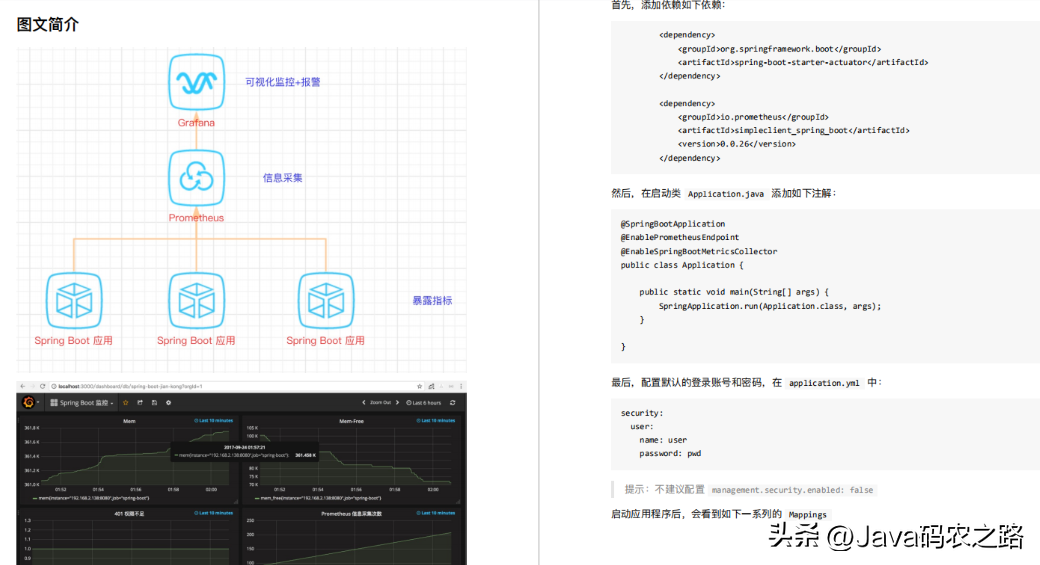The image size is (1040, 565).
Task: Click the @SpringBootApplication annotation line
Action: tap(673, 224)
